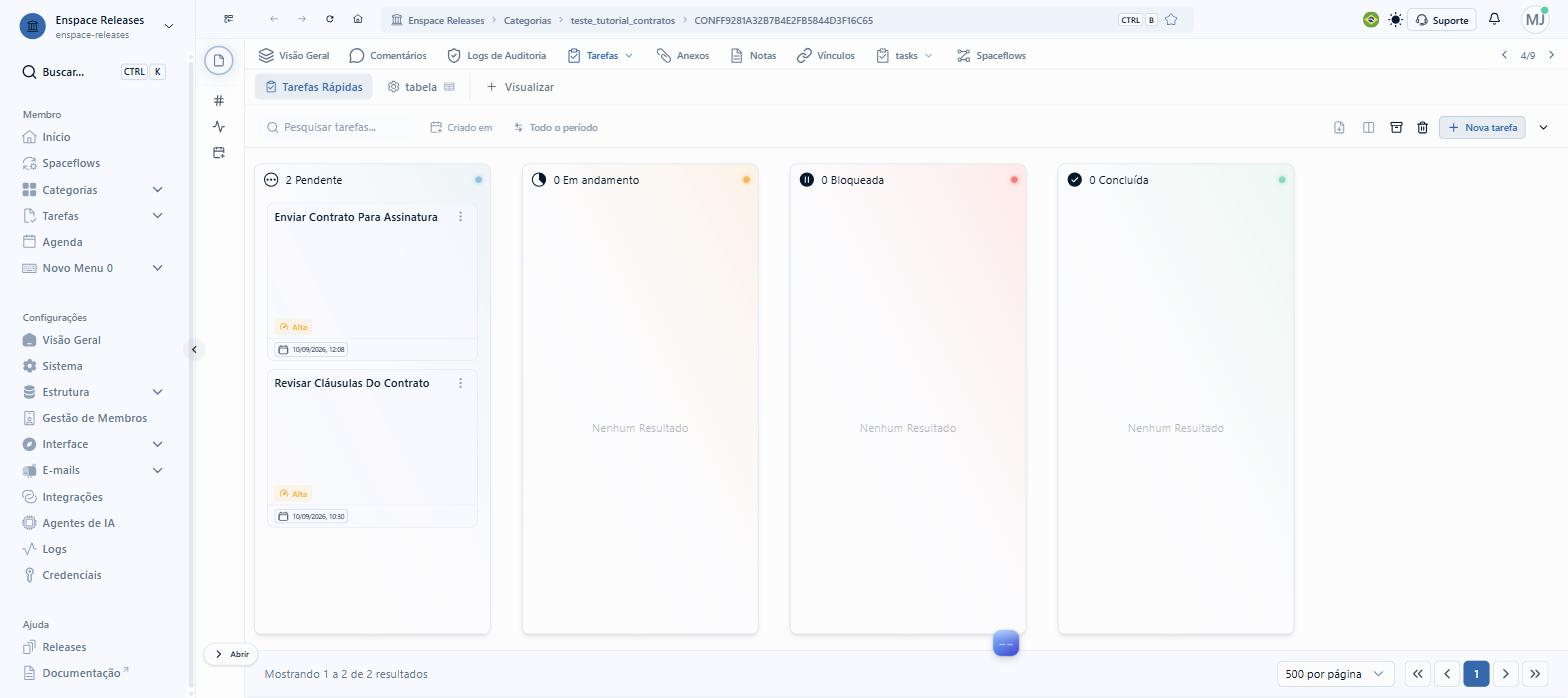Viewport: 1568px width, 698px height.
Task: Open the 500 por página dropdown
Action: (x=1335, y=674)
